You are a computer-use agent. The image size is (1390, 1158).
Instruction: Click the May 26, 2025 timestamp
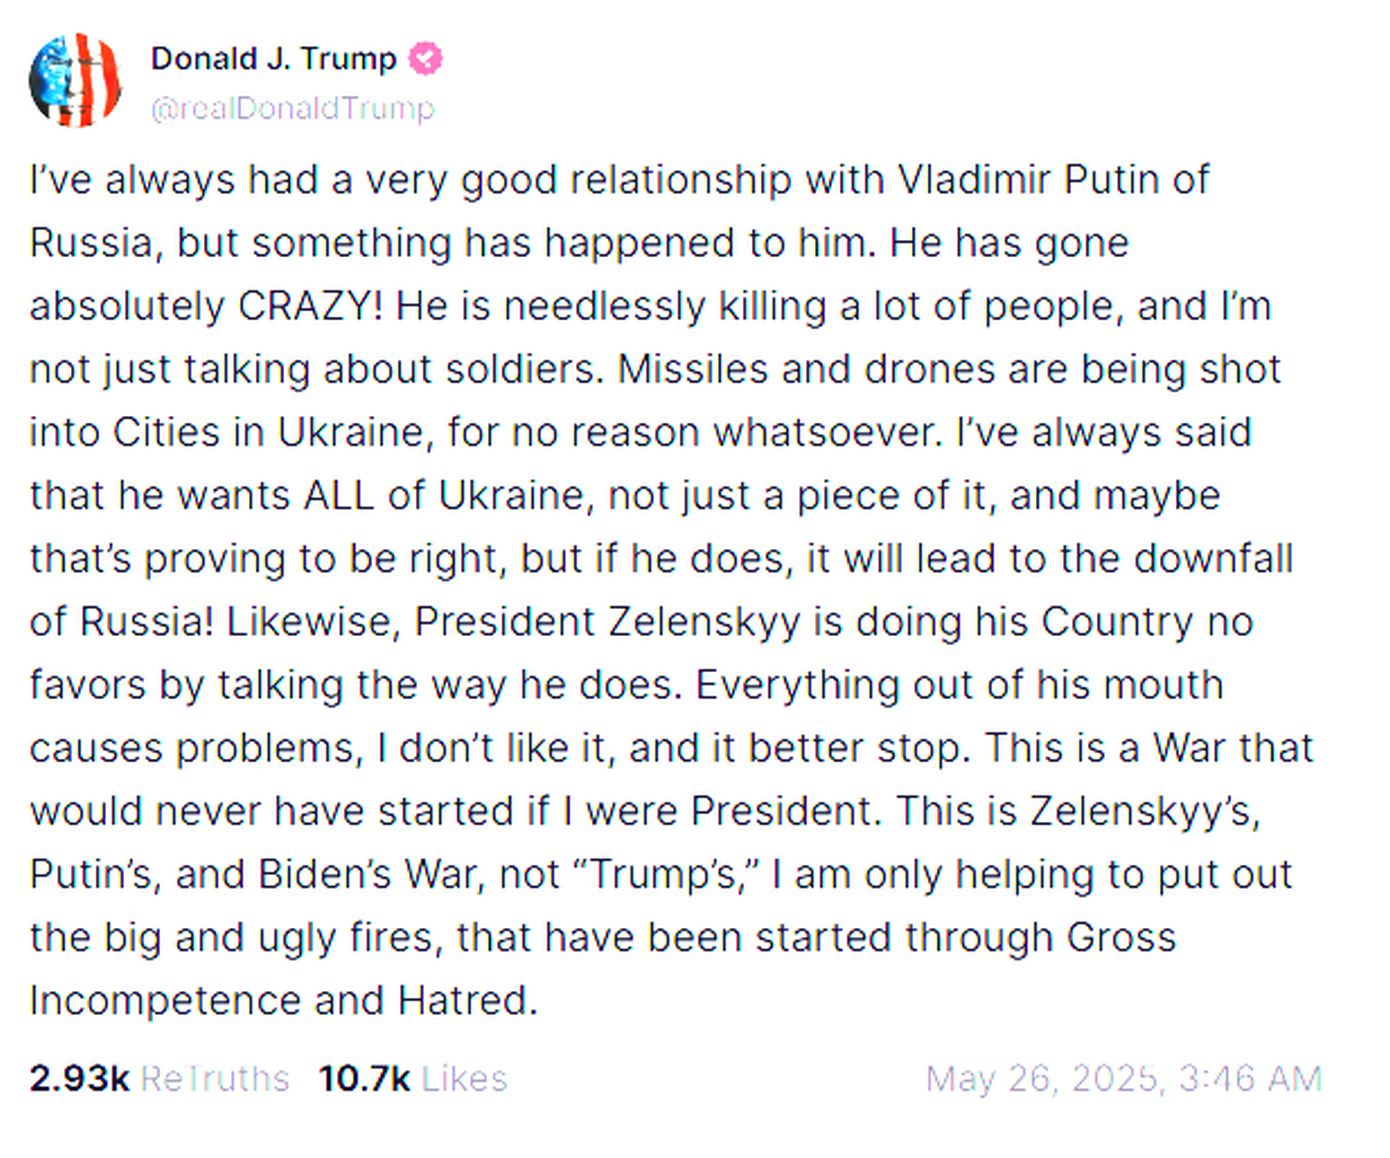(x=1123, y=1078)
